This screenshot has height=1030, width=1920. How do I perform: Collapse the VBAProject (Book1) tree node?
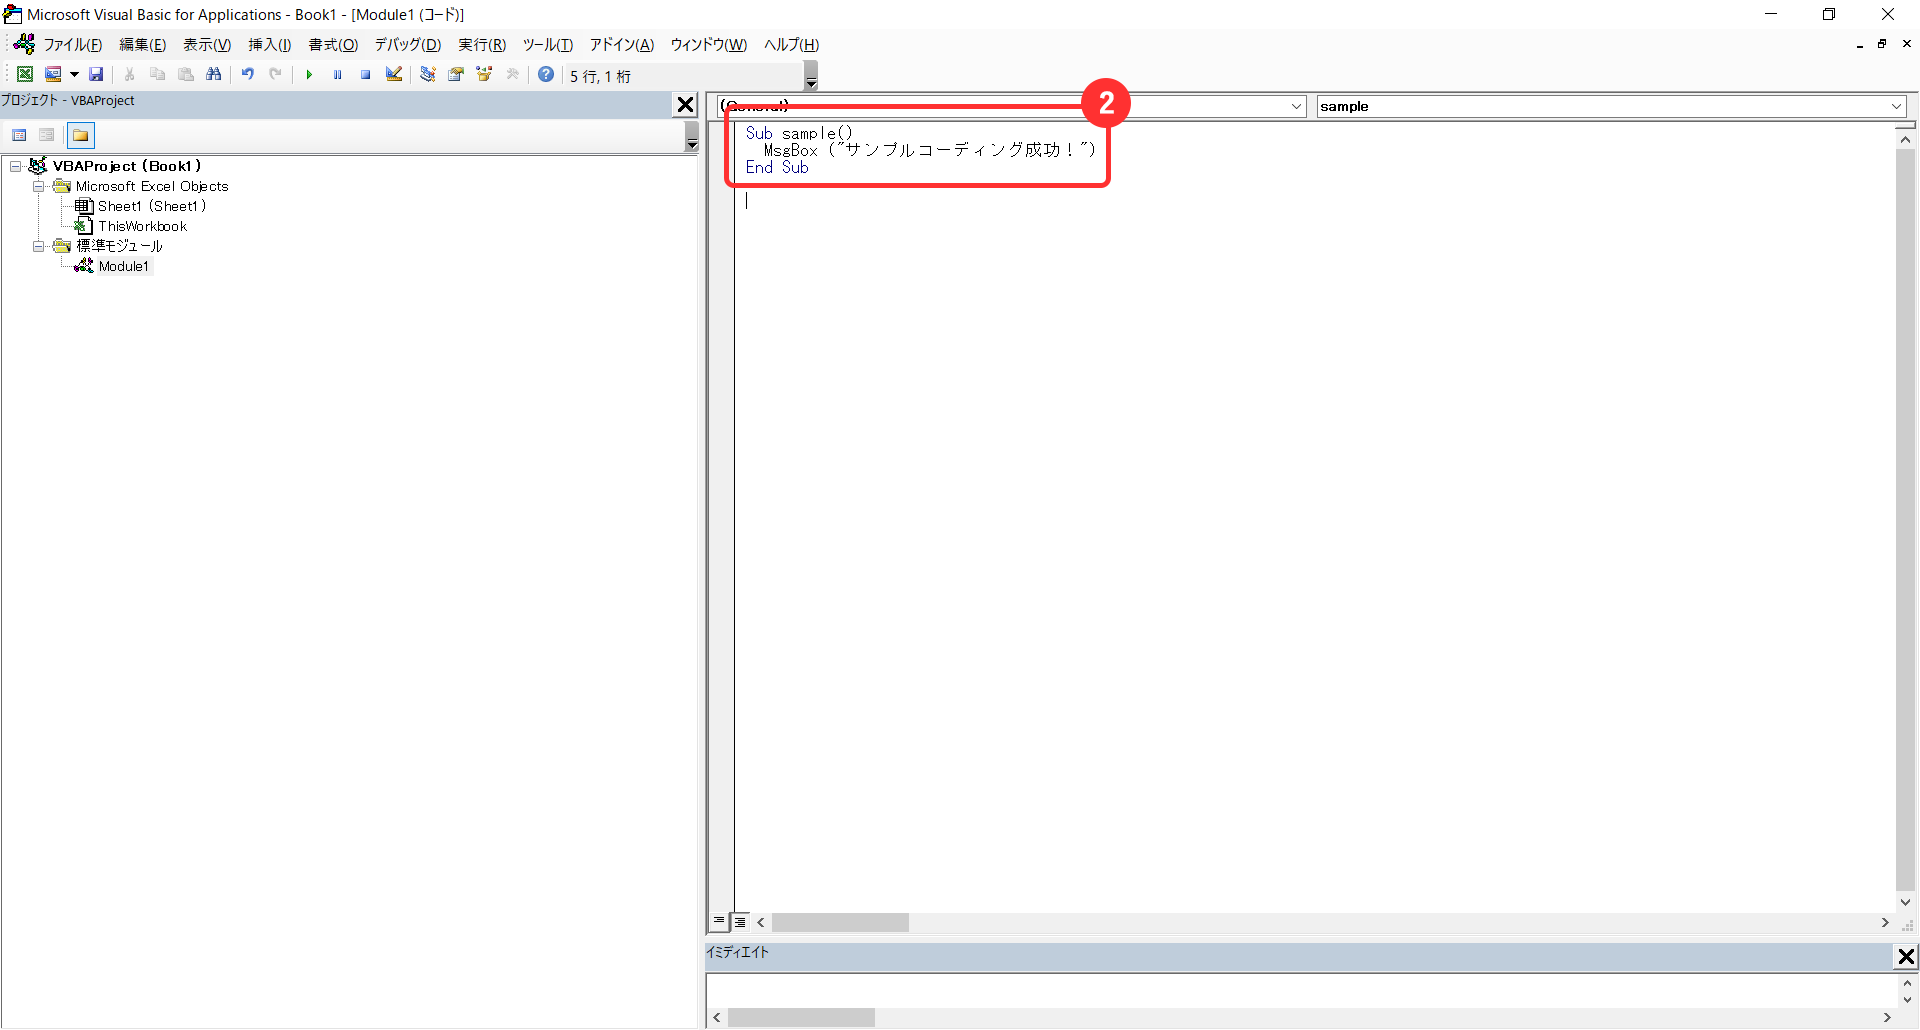(x=16, y=166)
